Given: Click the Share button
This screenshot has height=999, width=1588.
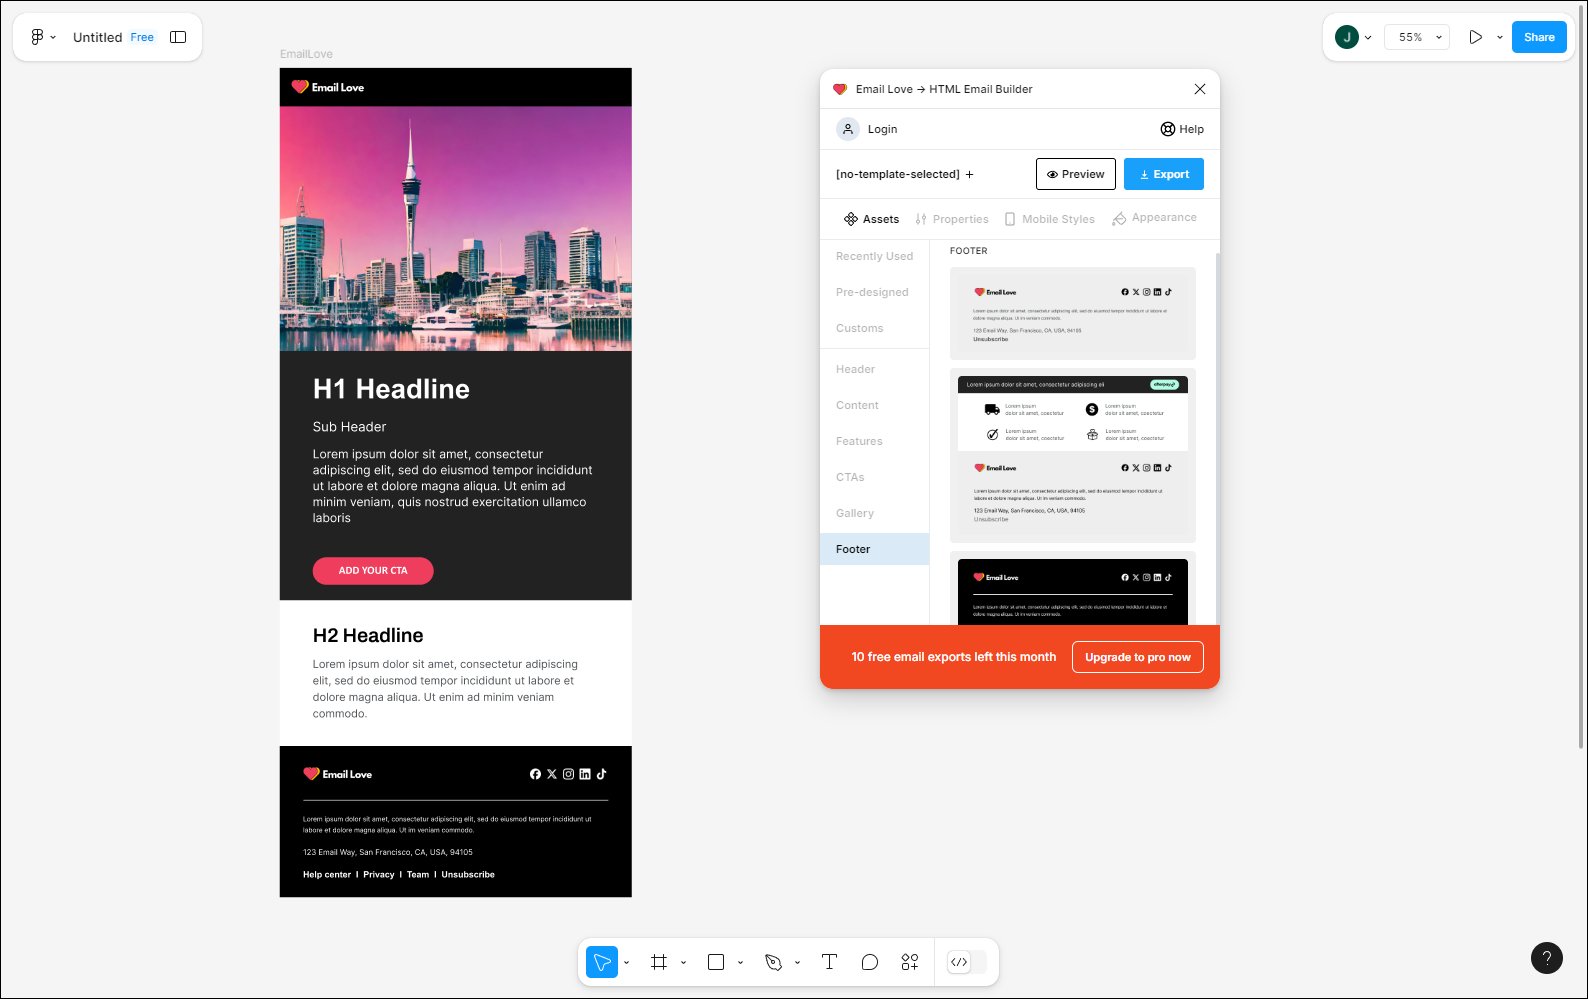Looking at the screenshot, I should [1539, 37].
